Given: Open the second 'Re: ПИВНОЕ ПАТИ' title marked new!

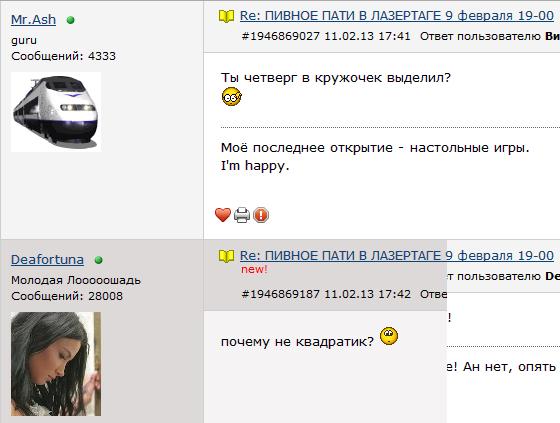Looking at the screenshot, I should (x=397, y=256).
